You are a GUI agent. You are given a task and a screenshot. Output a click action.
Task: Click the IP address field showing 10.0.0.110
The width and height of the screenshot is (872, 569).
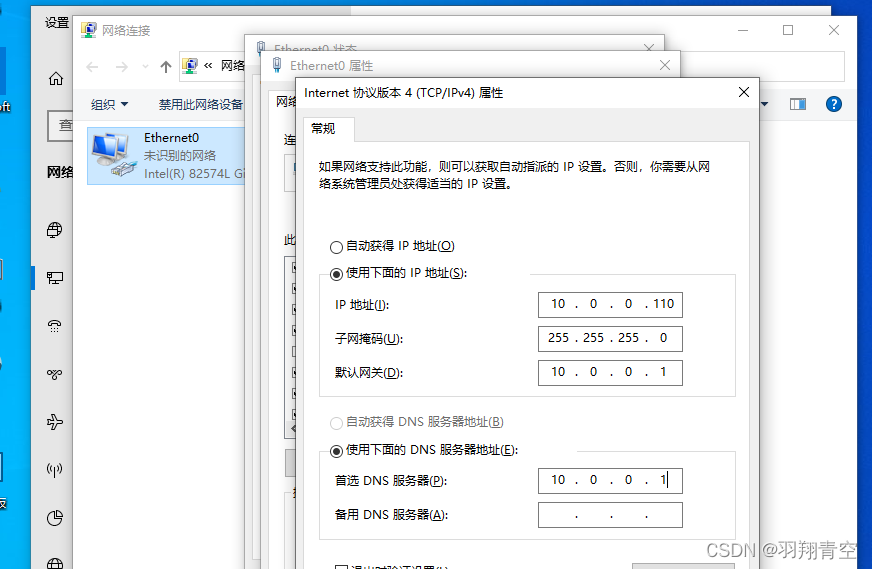click(610, 305)
